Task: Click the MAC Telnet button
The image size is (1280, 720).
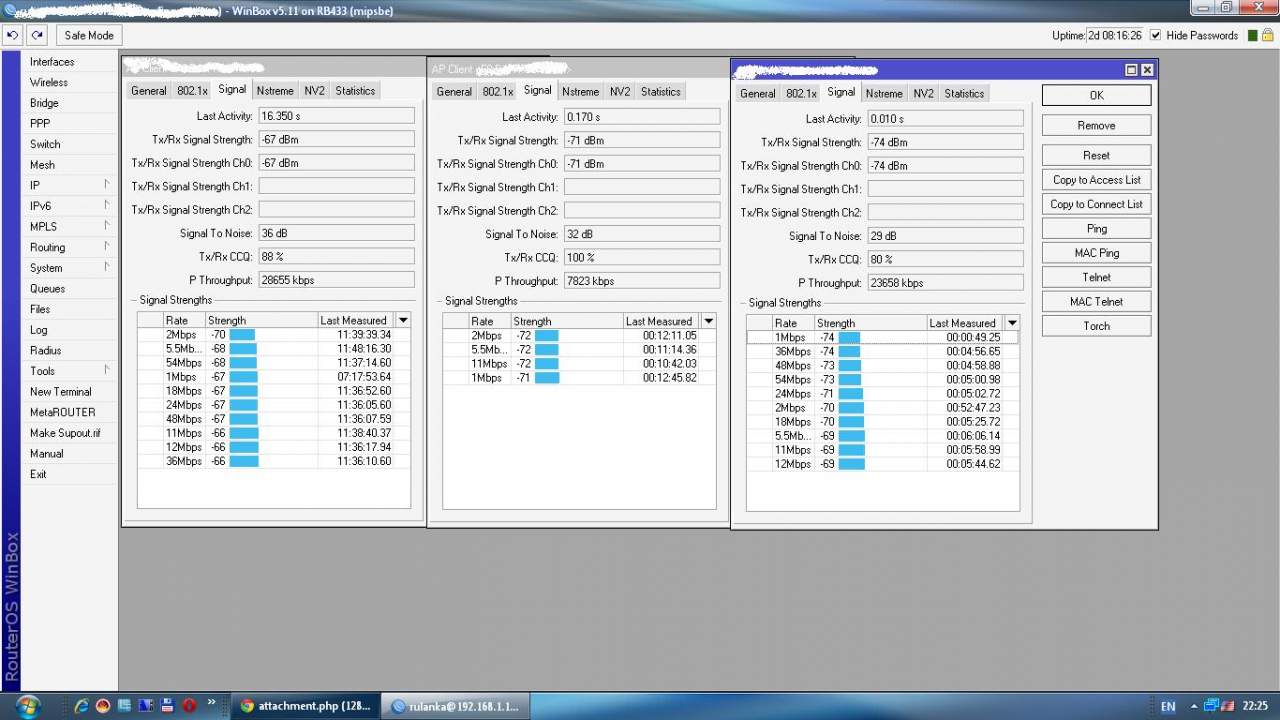Action: [1096, 301]
